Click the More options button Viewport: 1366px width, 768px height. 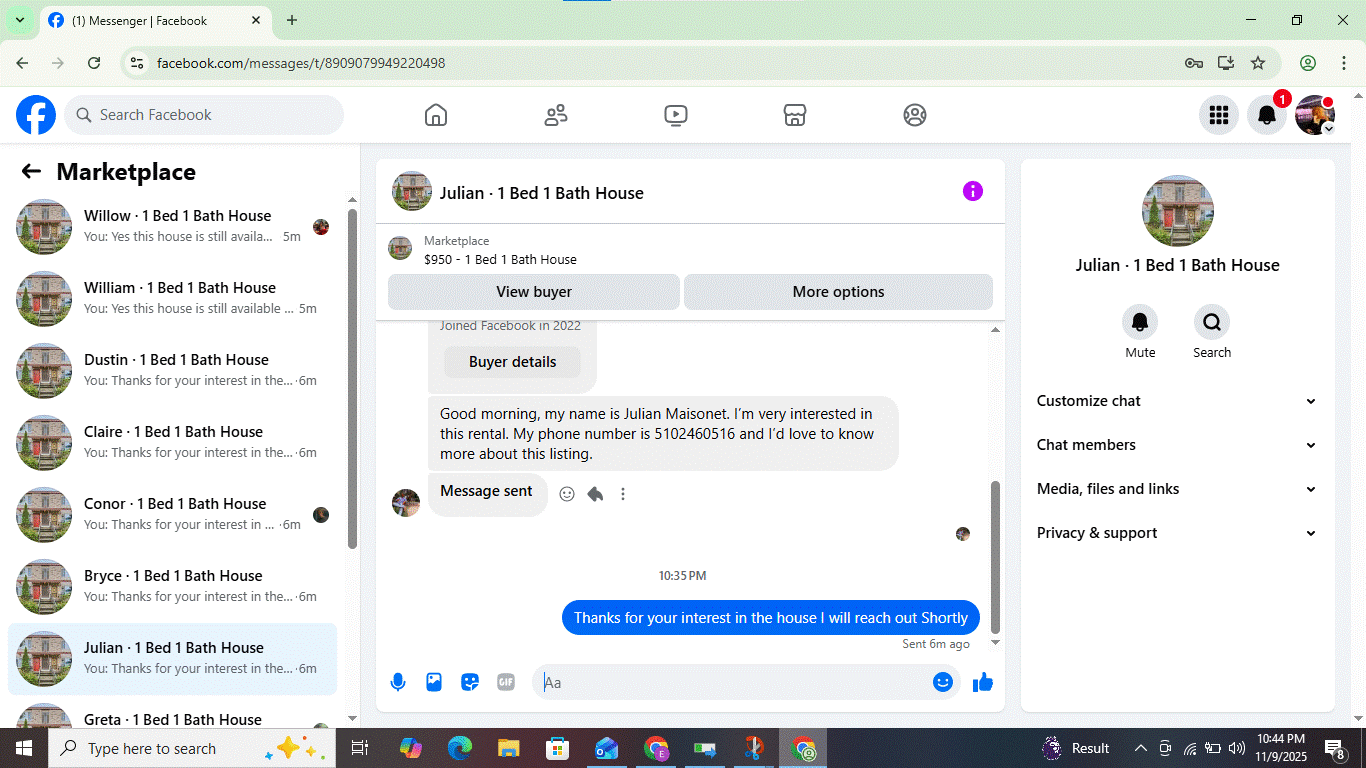838,292
